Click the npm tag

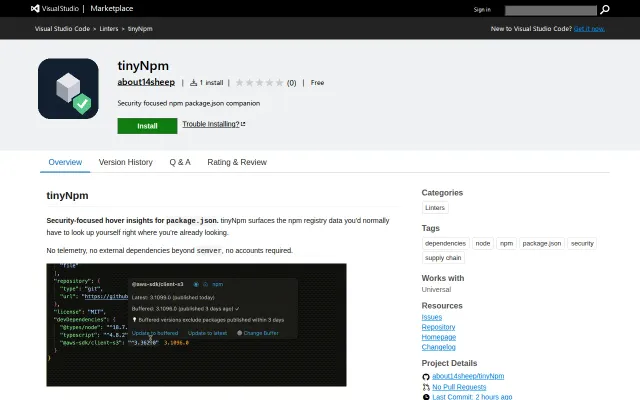[x=506, y=243]
